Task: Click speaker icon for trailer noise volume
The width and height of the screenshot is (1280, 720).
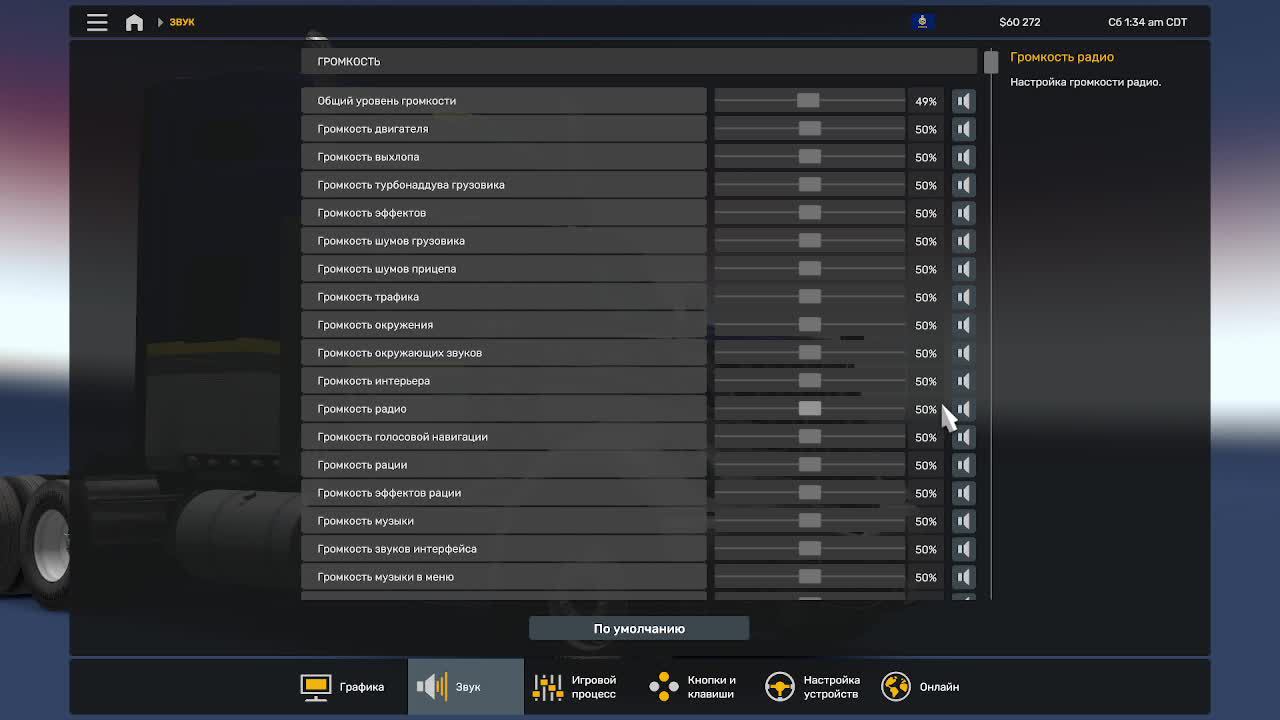Action: pos(963,269)
